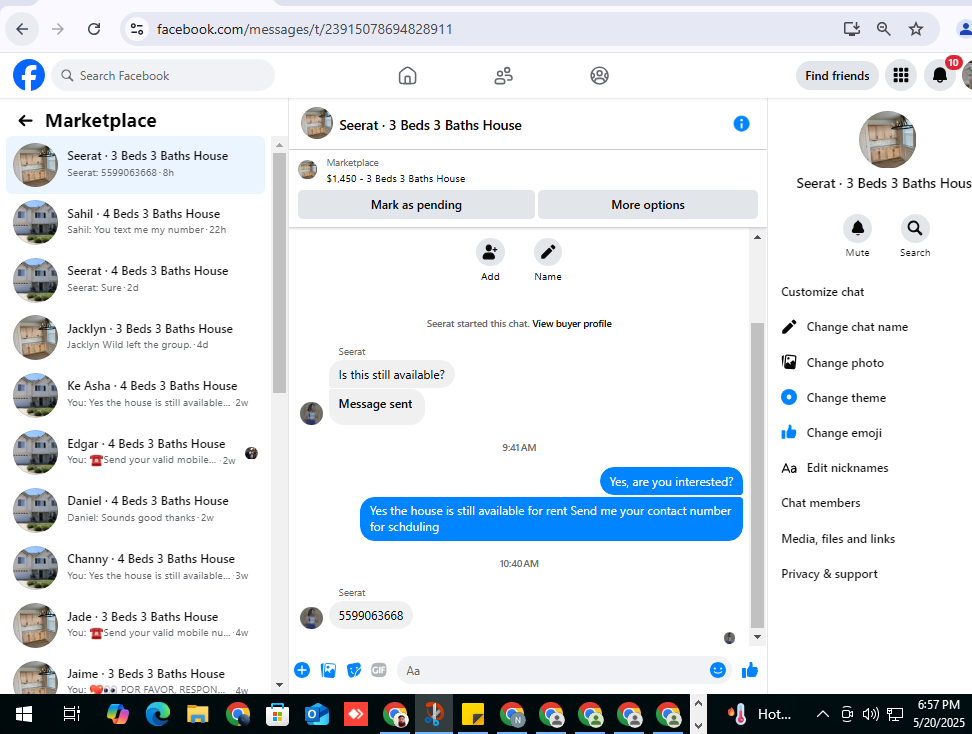Image resolution: width=972 pixels, height=734 pixels.
Task: Open Channy 4 Beds 3 Baths House chat
Action: tap(136, 567)
